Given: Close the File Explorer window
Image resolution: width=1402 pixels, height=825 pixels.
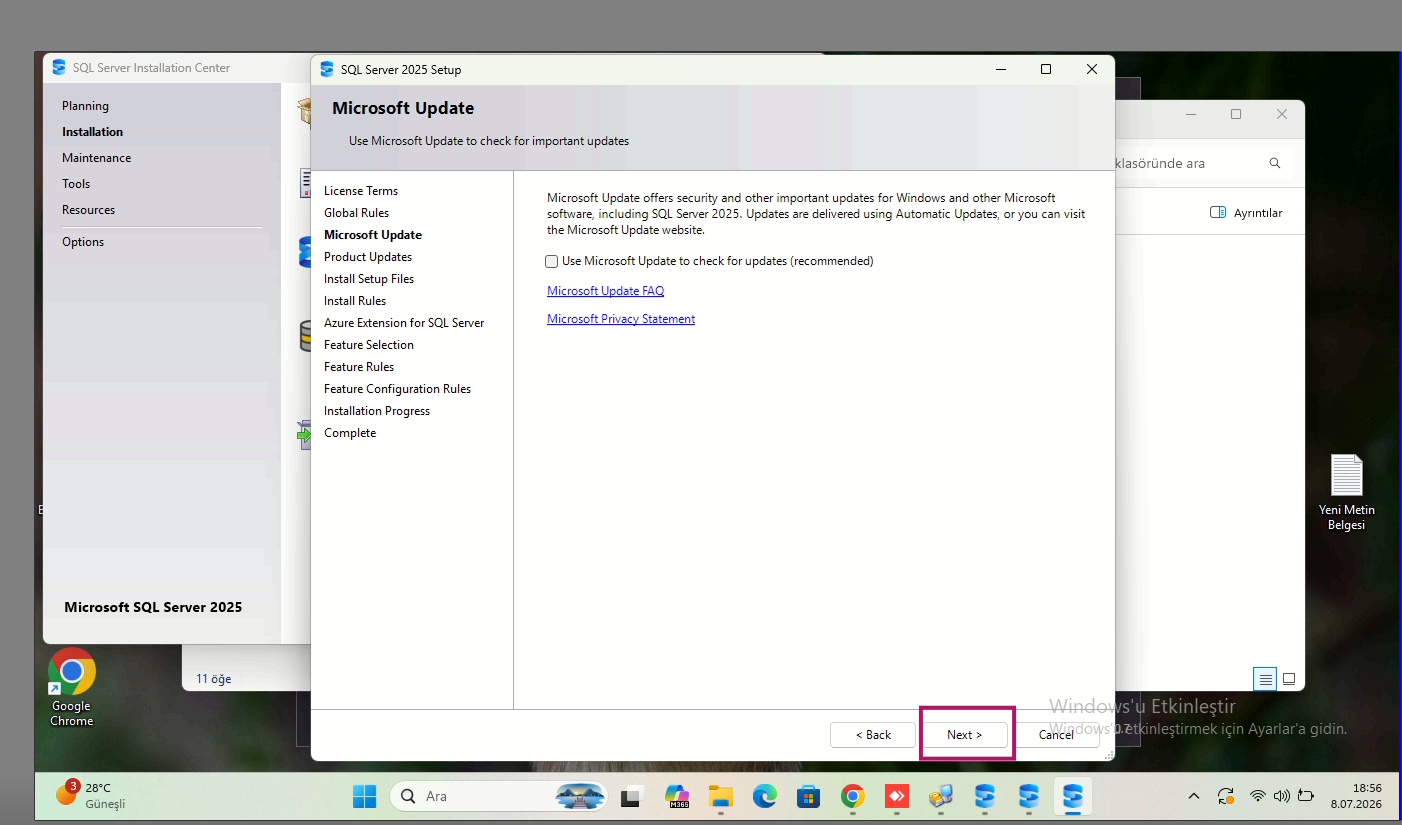Looking at the screenshot, I should 1282,115.
